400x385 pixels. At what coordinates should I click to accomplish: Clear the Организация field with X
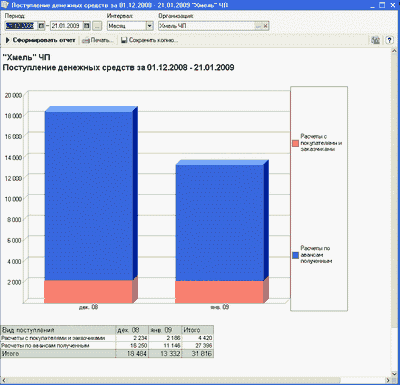coord(266,26)
